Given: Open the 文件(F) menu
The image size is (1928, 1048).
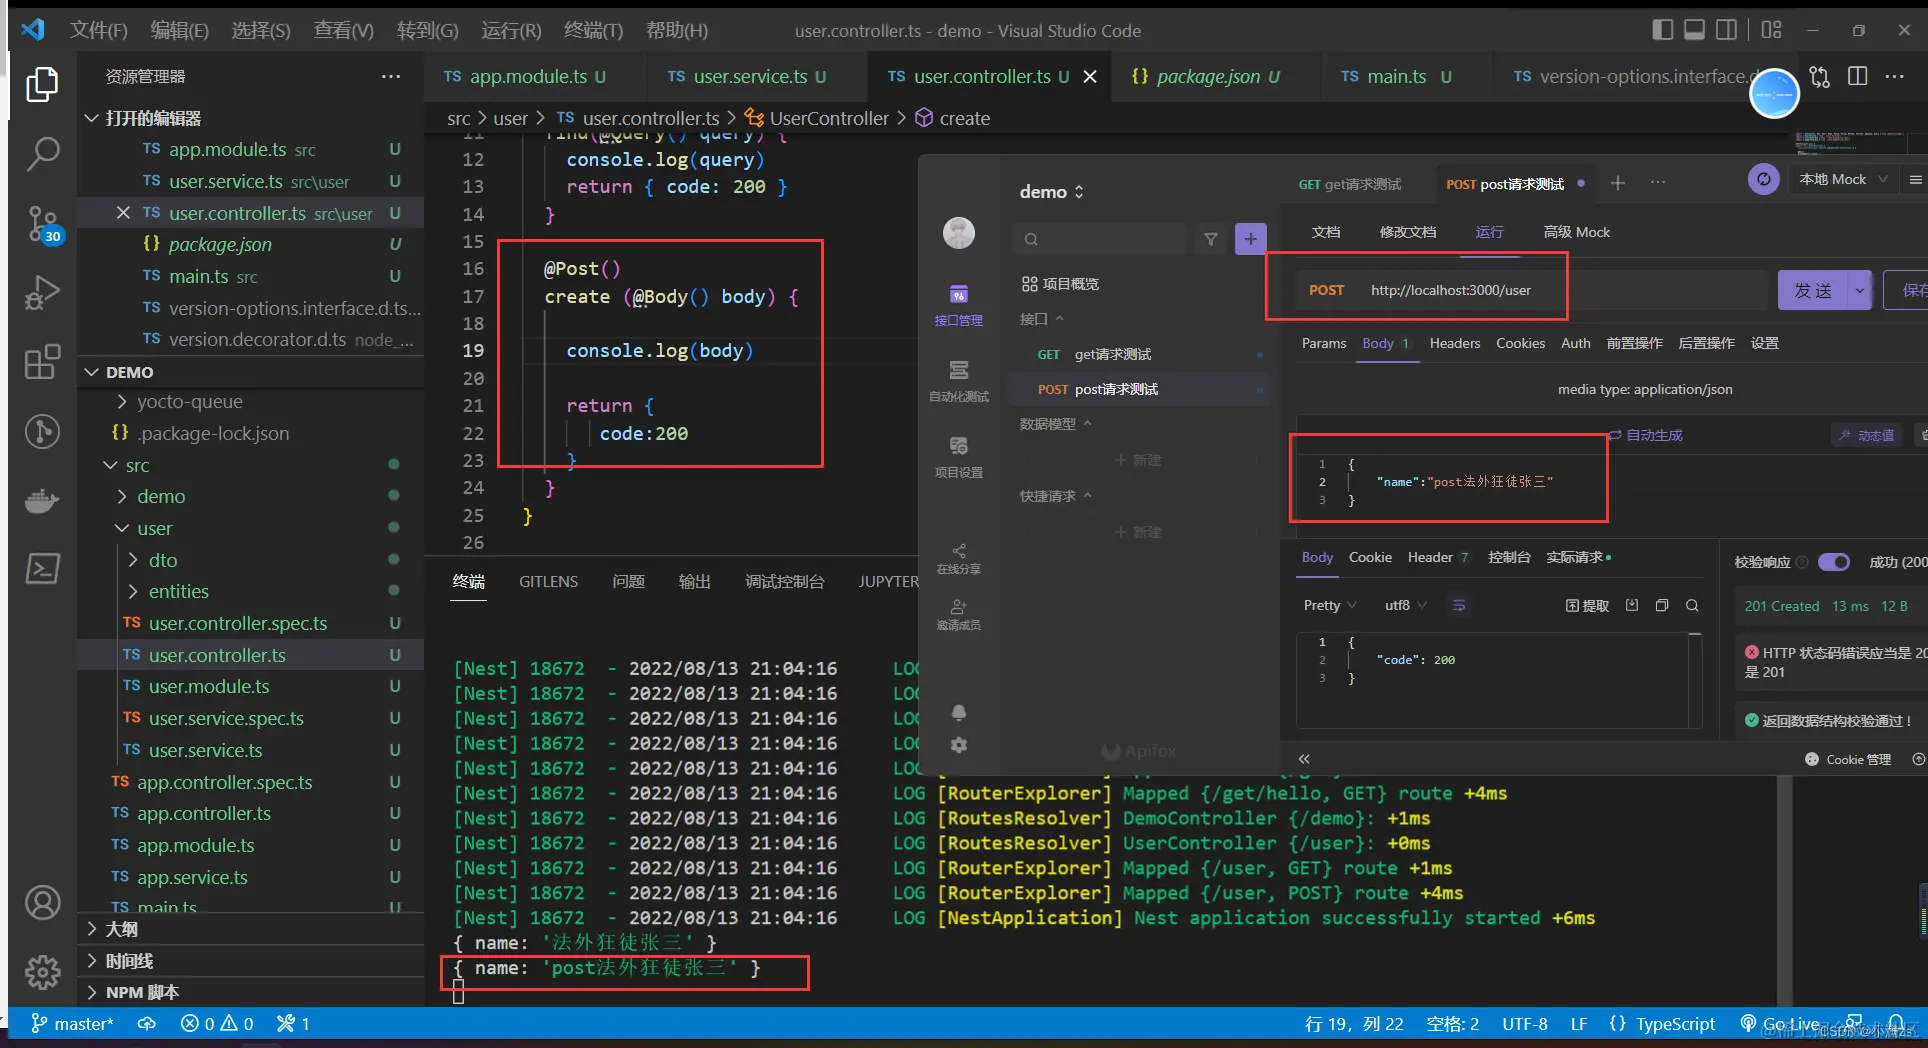Looking at the screenshot, I should click(99, 30).
